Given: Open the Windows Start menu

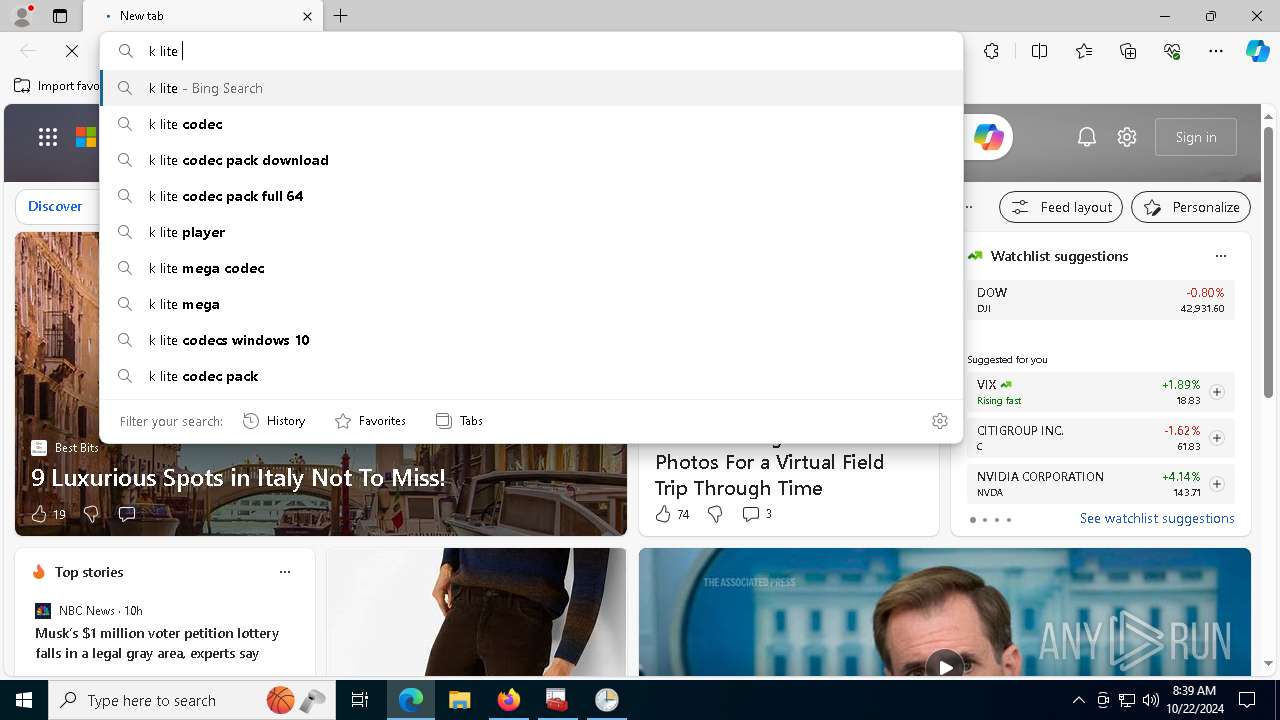Looking at the screenshot, I should coord(24,700).
